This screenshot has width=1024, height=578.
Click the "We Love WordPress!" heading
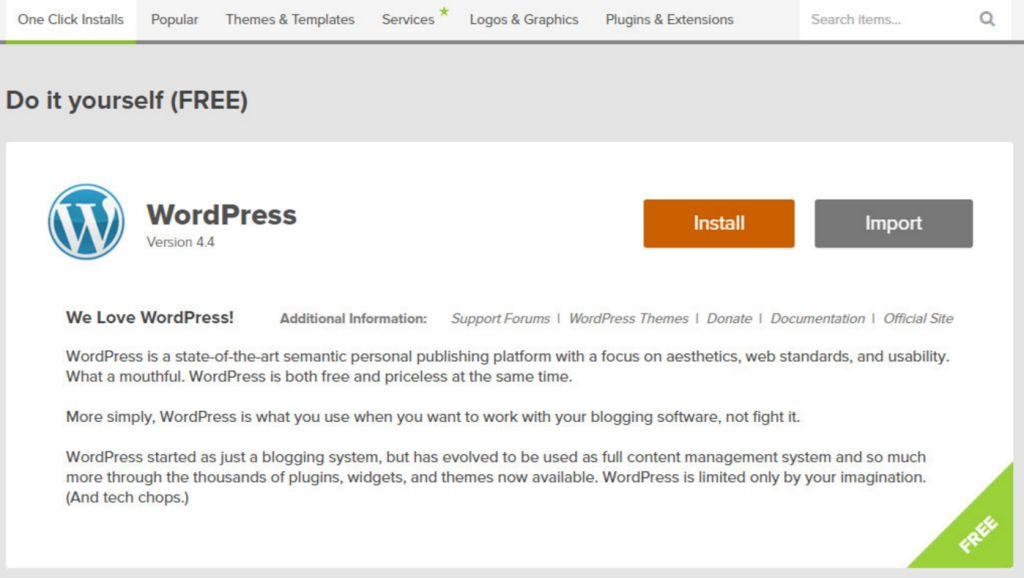pos(150,317)
